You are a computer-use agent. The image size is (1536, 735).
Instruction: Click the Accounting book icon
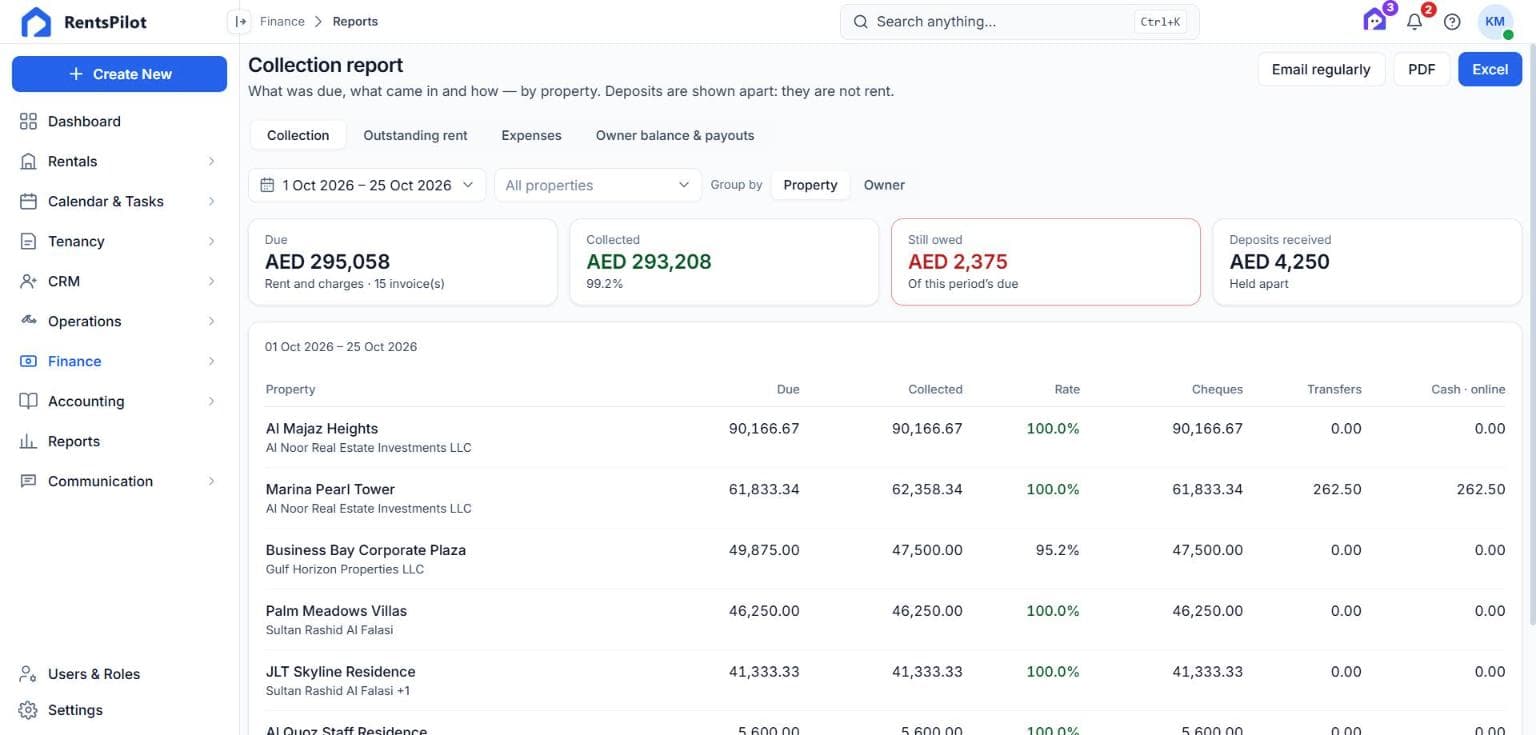(28, 401)
